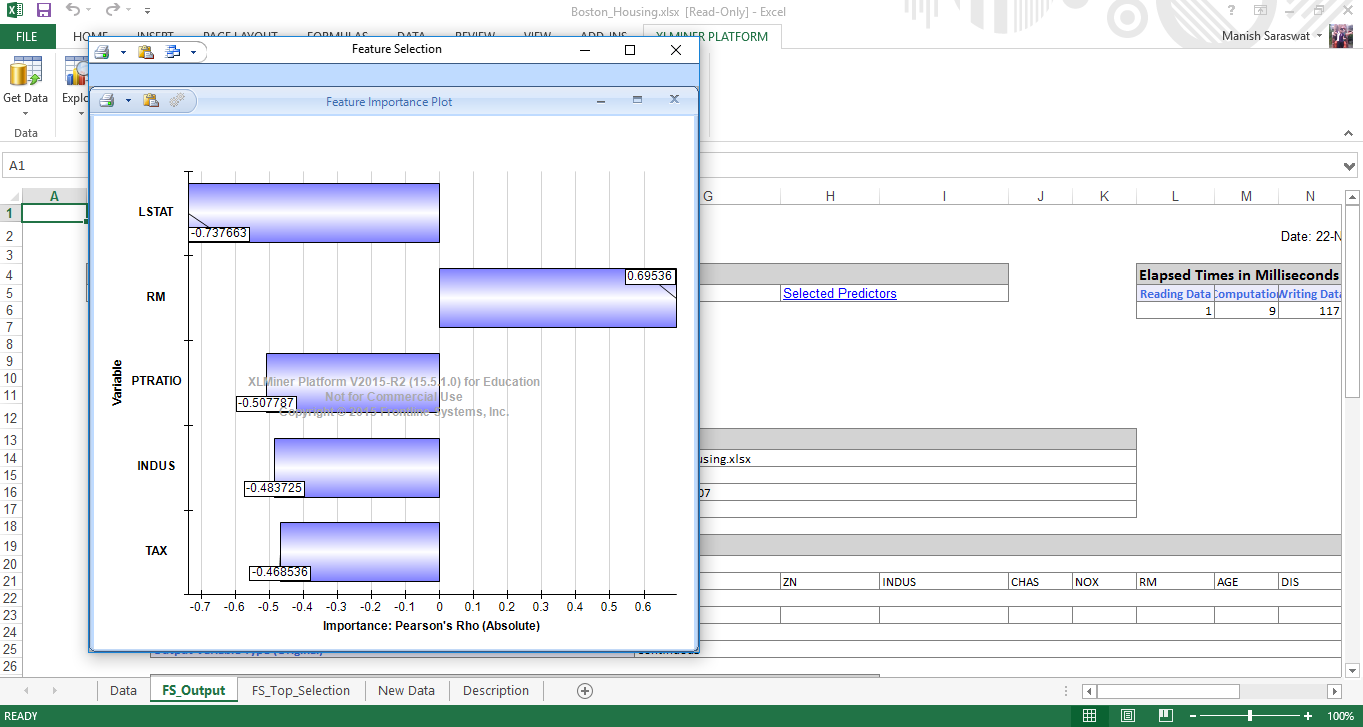The height and width of the screenshot is (727, 1363).
Task: Click the Undo arrow icon
Action: click(x=73, y=11)
